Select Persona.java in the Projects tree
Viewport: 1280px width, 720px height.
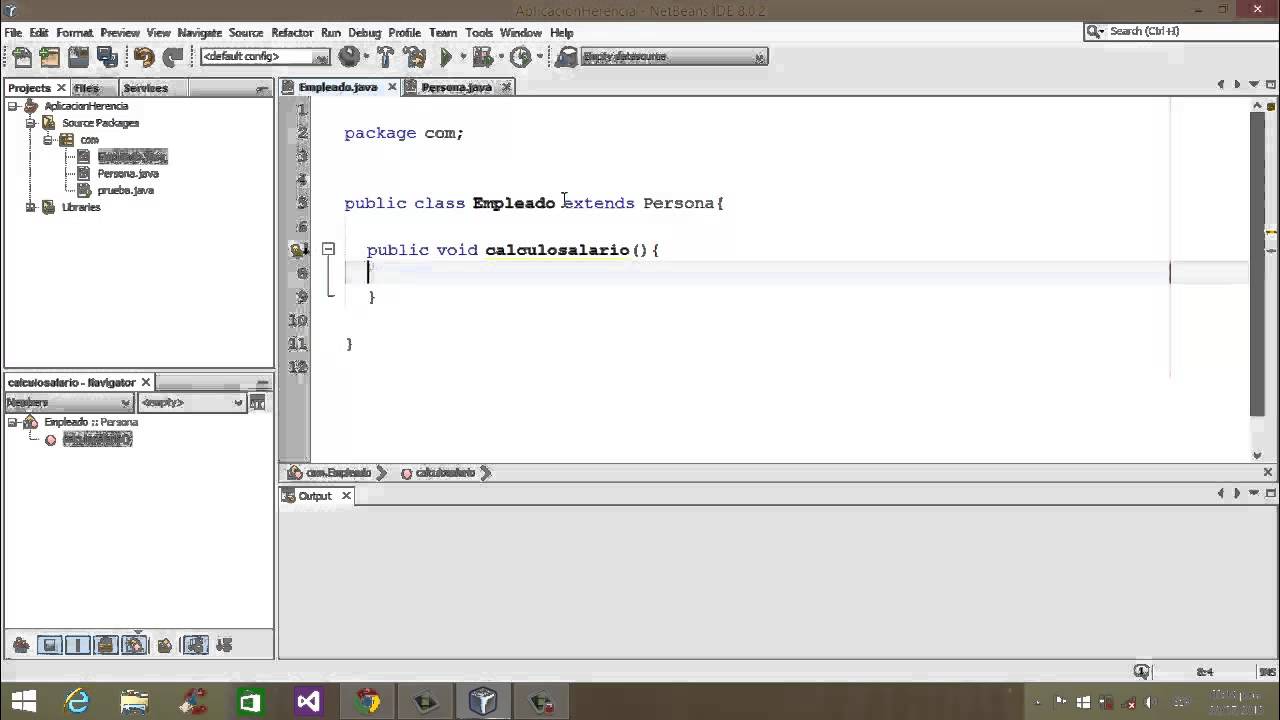click(x=128, y=174)
